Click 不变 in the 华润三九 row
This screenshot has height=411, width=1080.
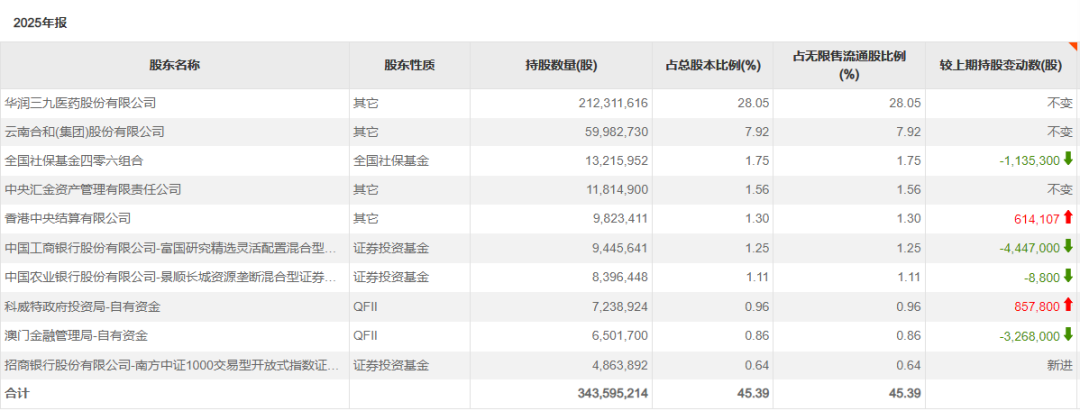pyautogui.click(x=1060, y=103)
